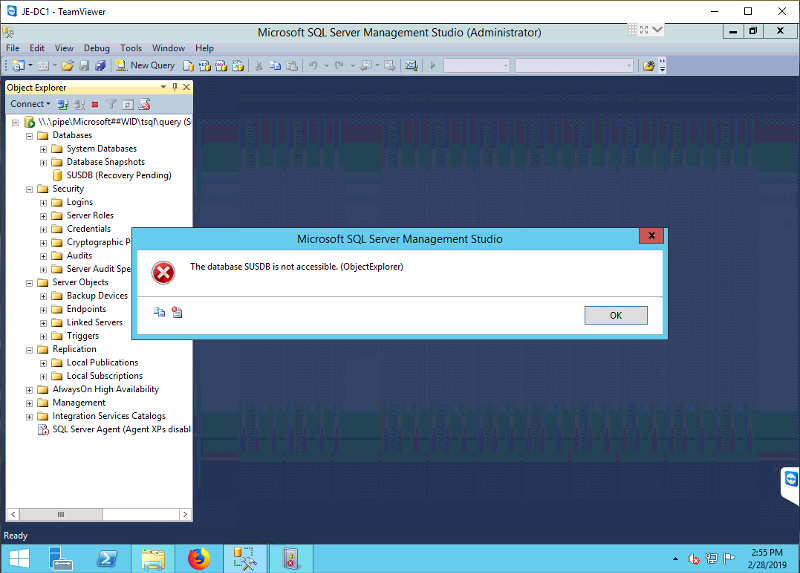Click Object Explorer horizontal scrollbar thumb

pyautogui.click(x=61, y=514)
